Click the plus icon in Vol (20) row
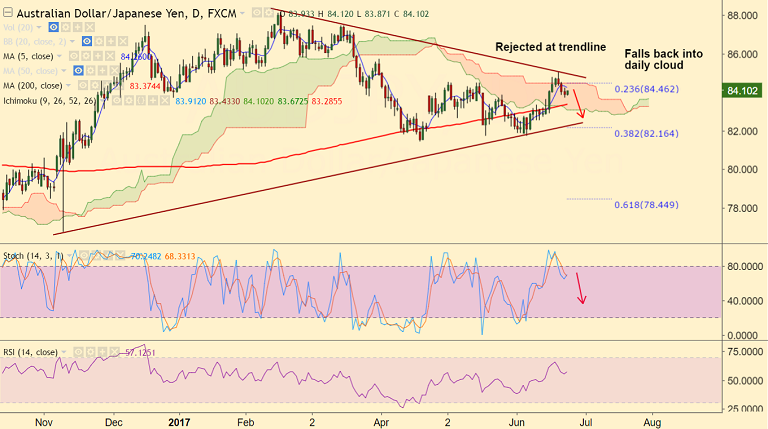768x429 pixels. (x=78, y=27)
